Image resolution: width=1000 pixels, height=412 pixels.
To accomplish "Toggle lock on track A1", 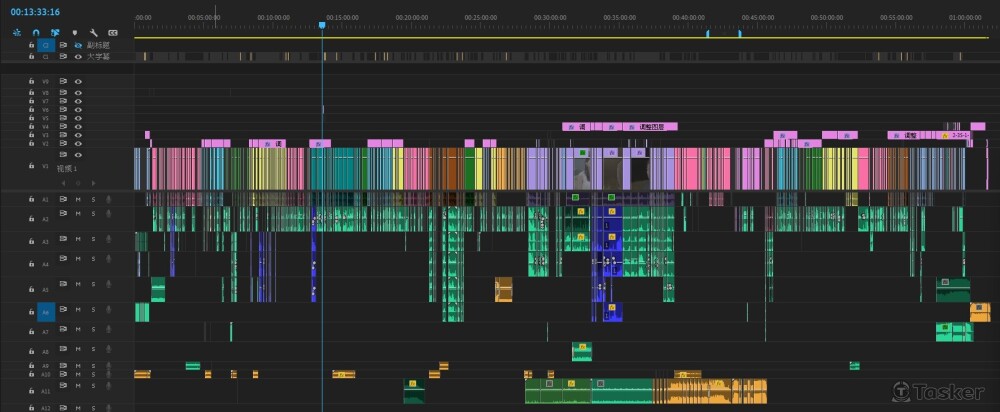I will point(31,199).
